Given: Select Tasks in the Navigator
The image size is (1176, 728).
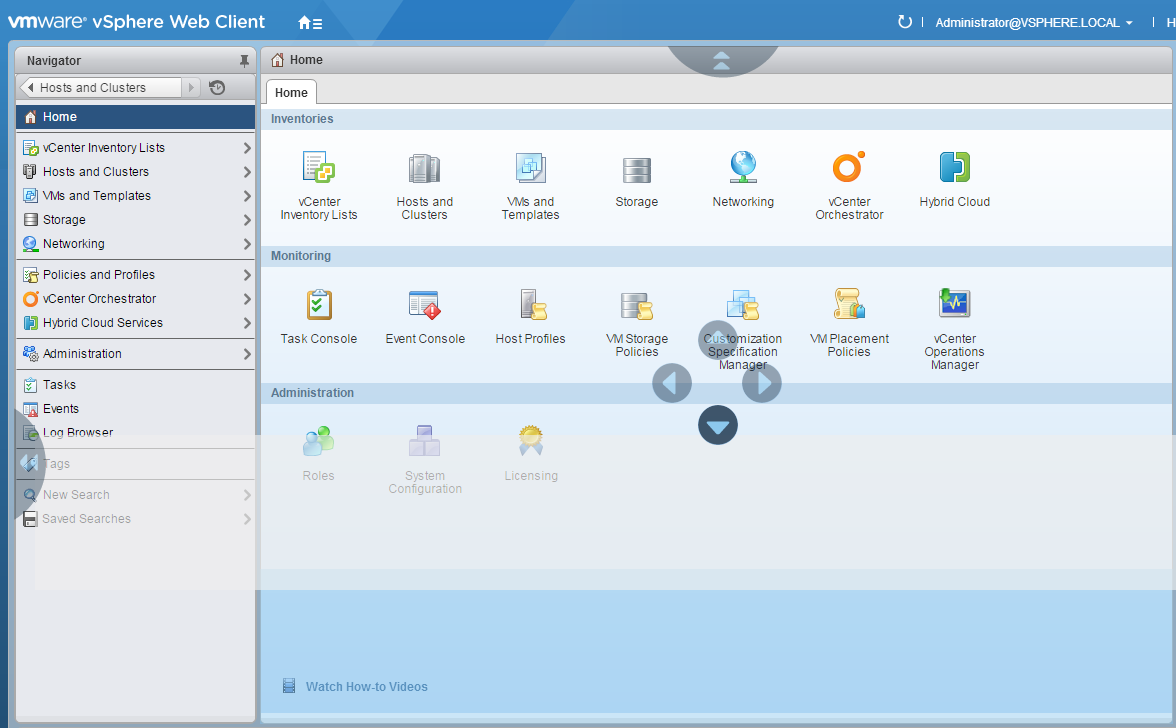Looking at the screenshot, I should pos(59,385).
